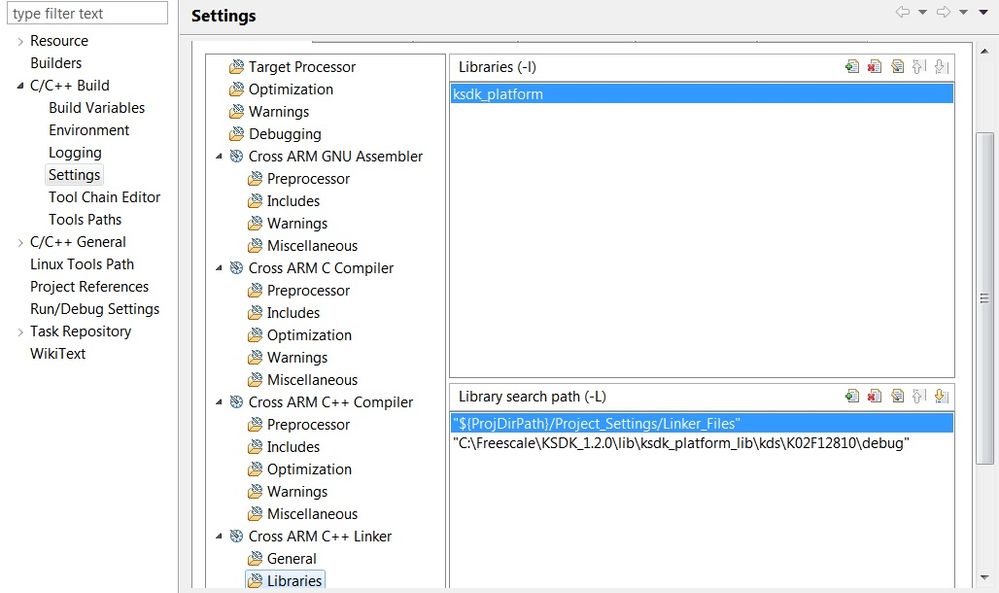Move path down in Library search path toolbar
The height and width of the screenshot is (593, 999).
[x=941, y=396]
